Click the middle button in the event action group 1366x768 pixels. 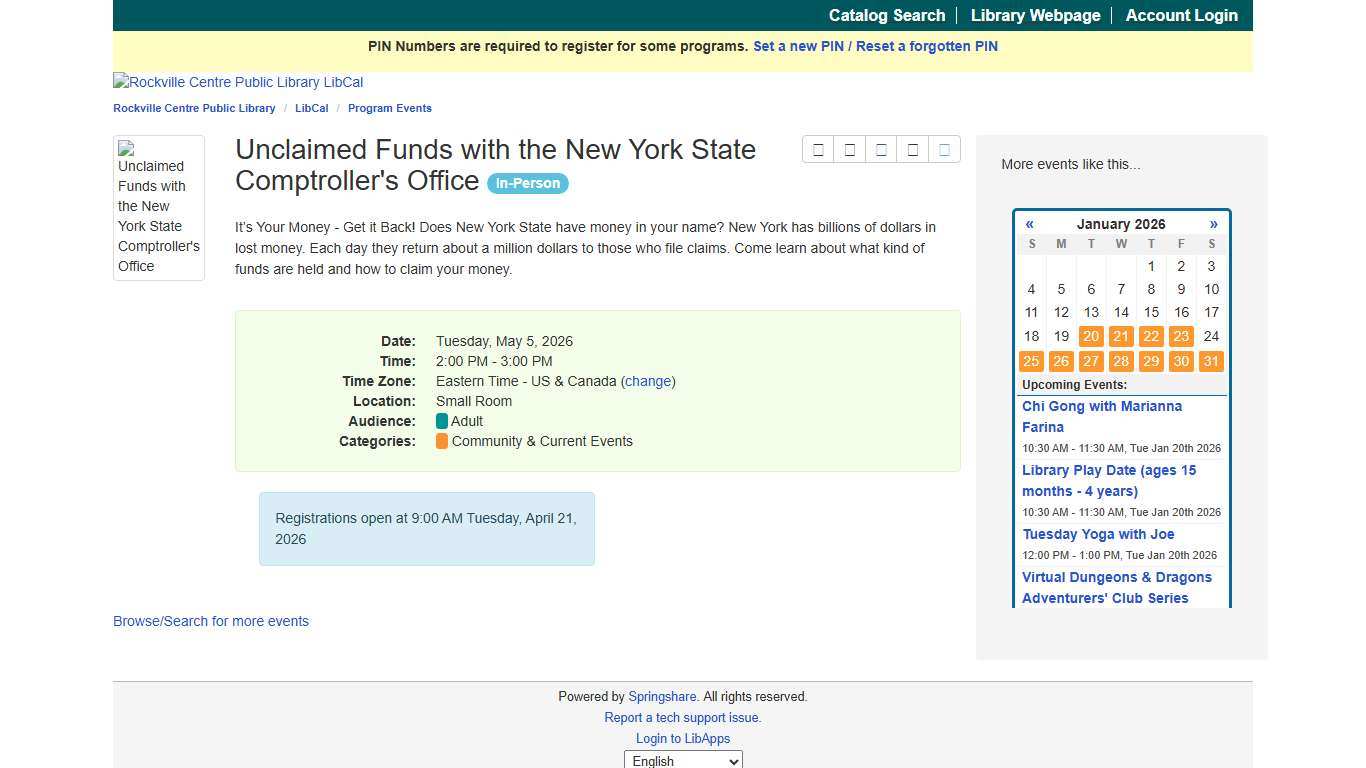[x=881, y=150]
